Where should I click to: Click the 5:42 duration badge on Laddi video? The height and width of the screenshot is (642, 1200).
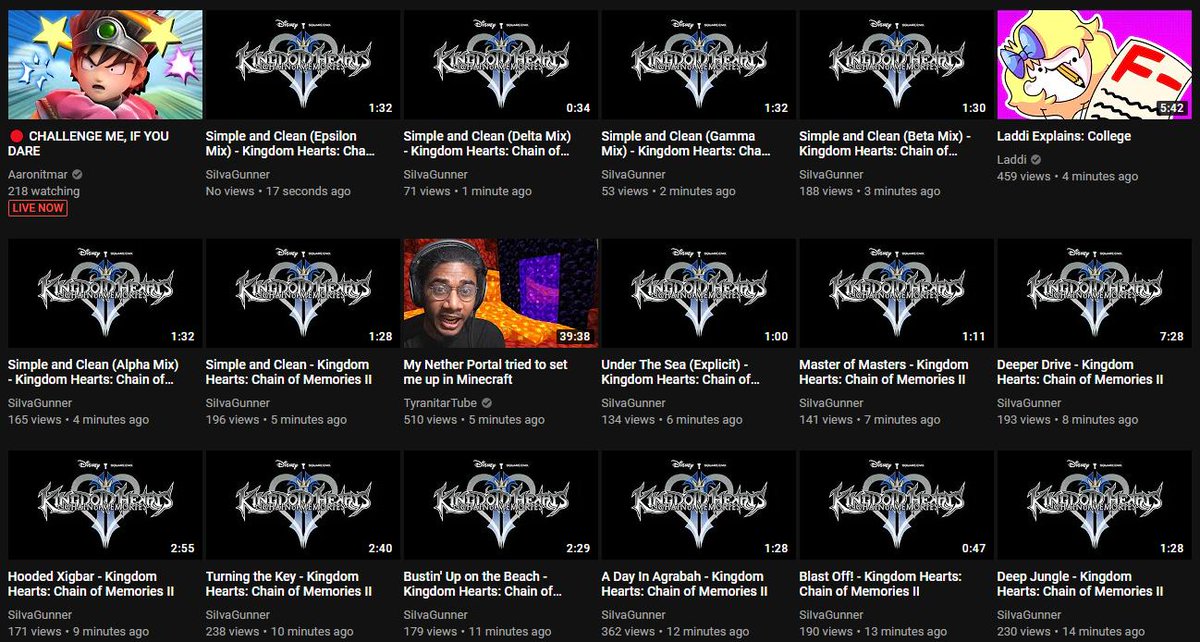tap(1172, 108)
